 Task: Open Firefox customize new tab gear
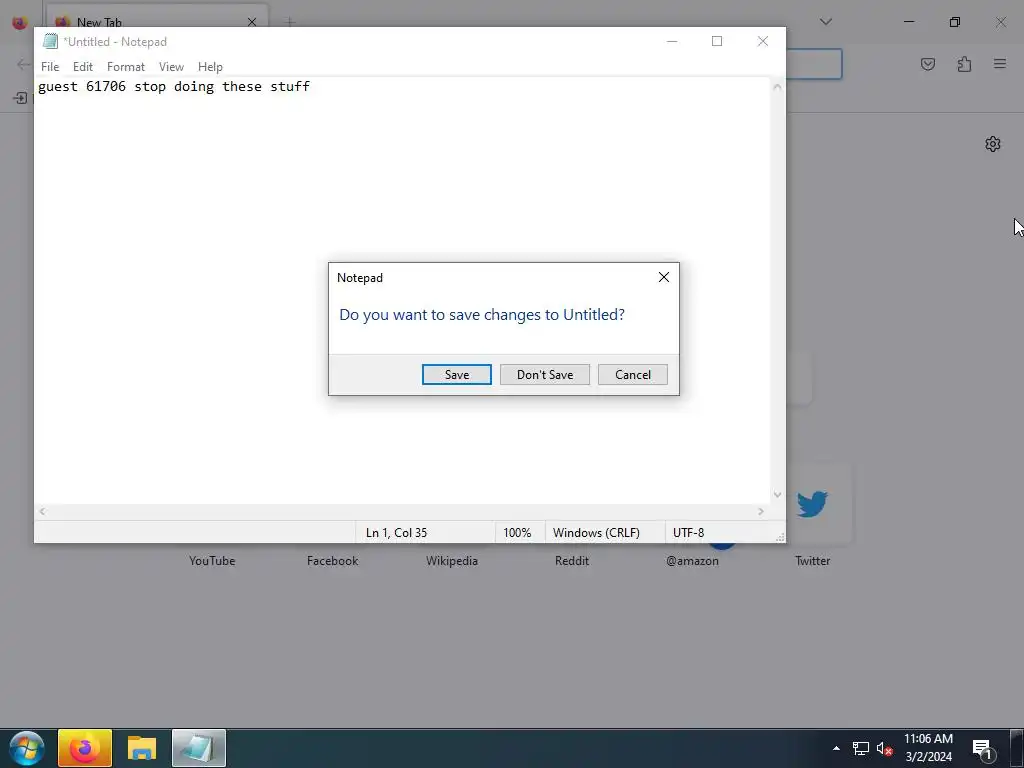tap(993, 144)
